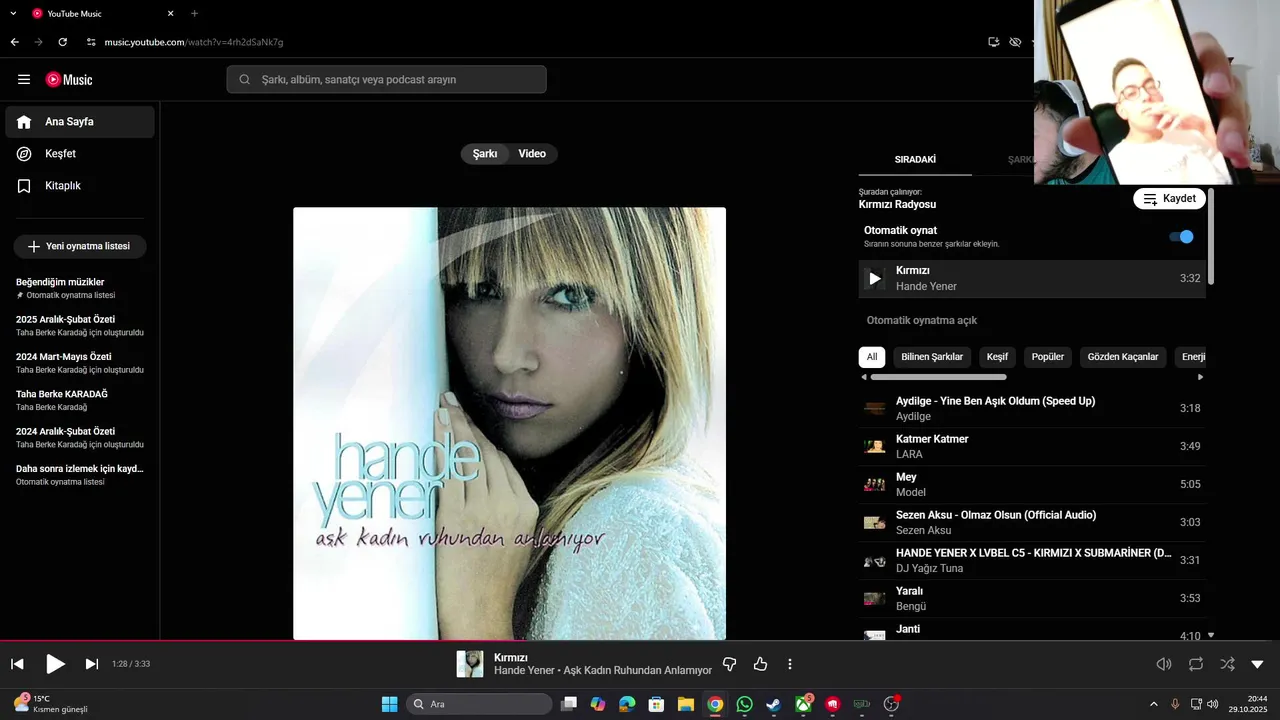Click the install app icon in address bar
The width and height of the screenshot is (1280, 720).
point(993,42)
